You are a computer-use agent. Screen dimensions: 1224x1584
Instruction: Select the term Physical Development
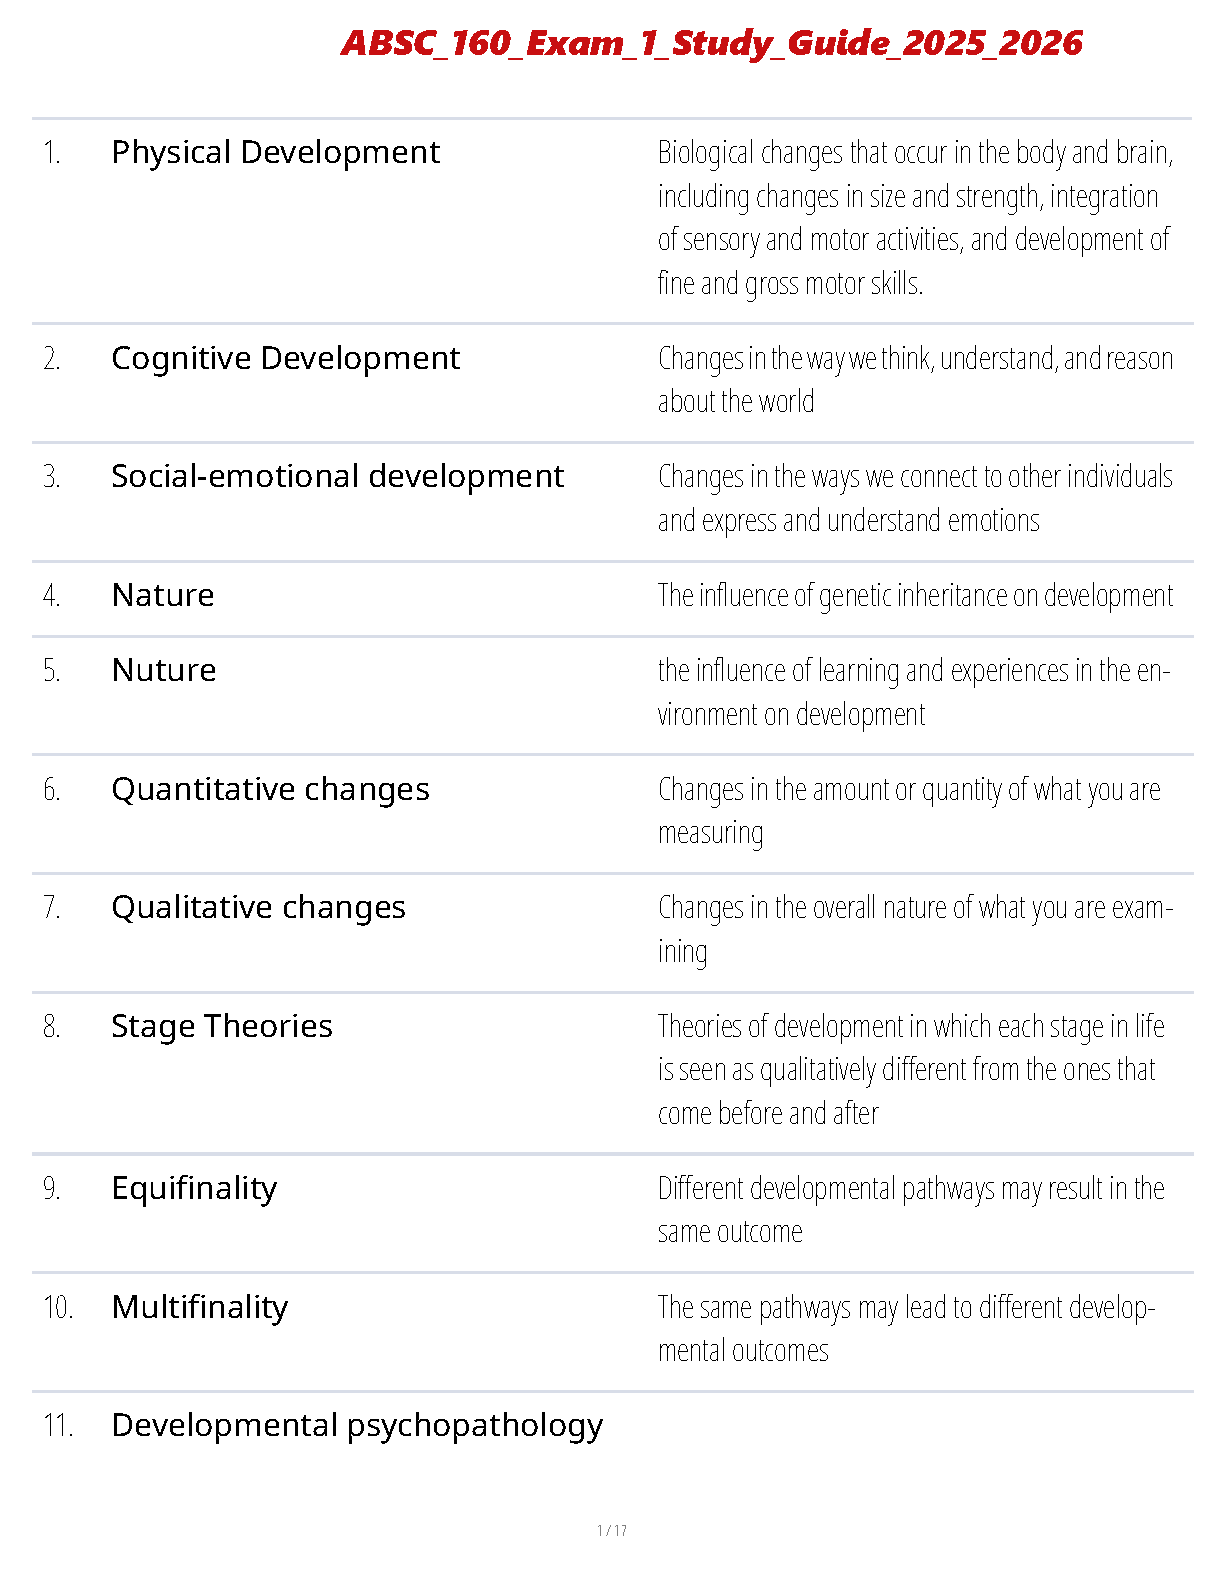pyautogui.click(x=275, y=152)
